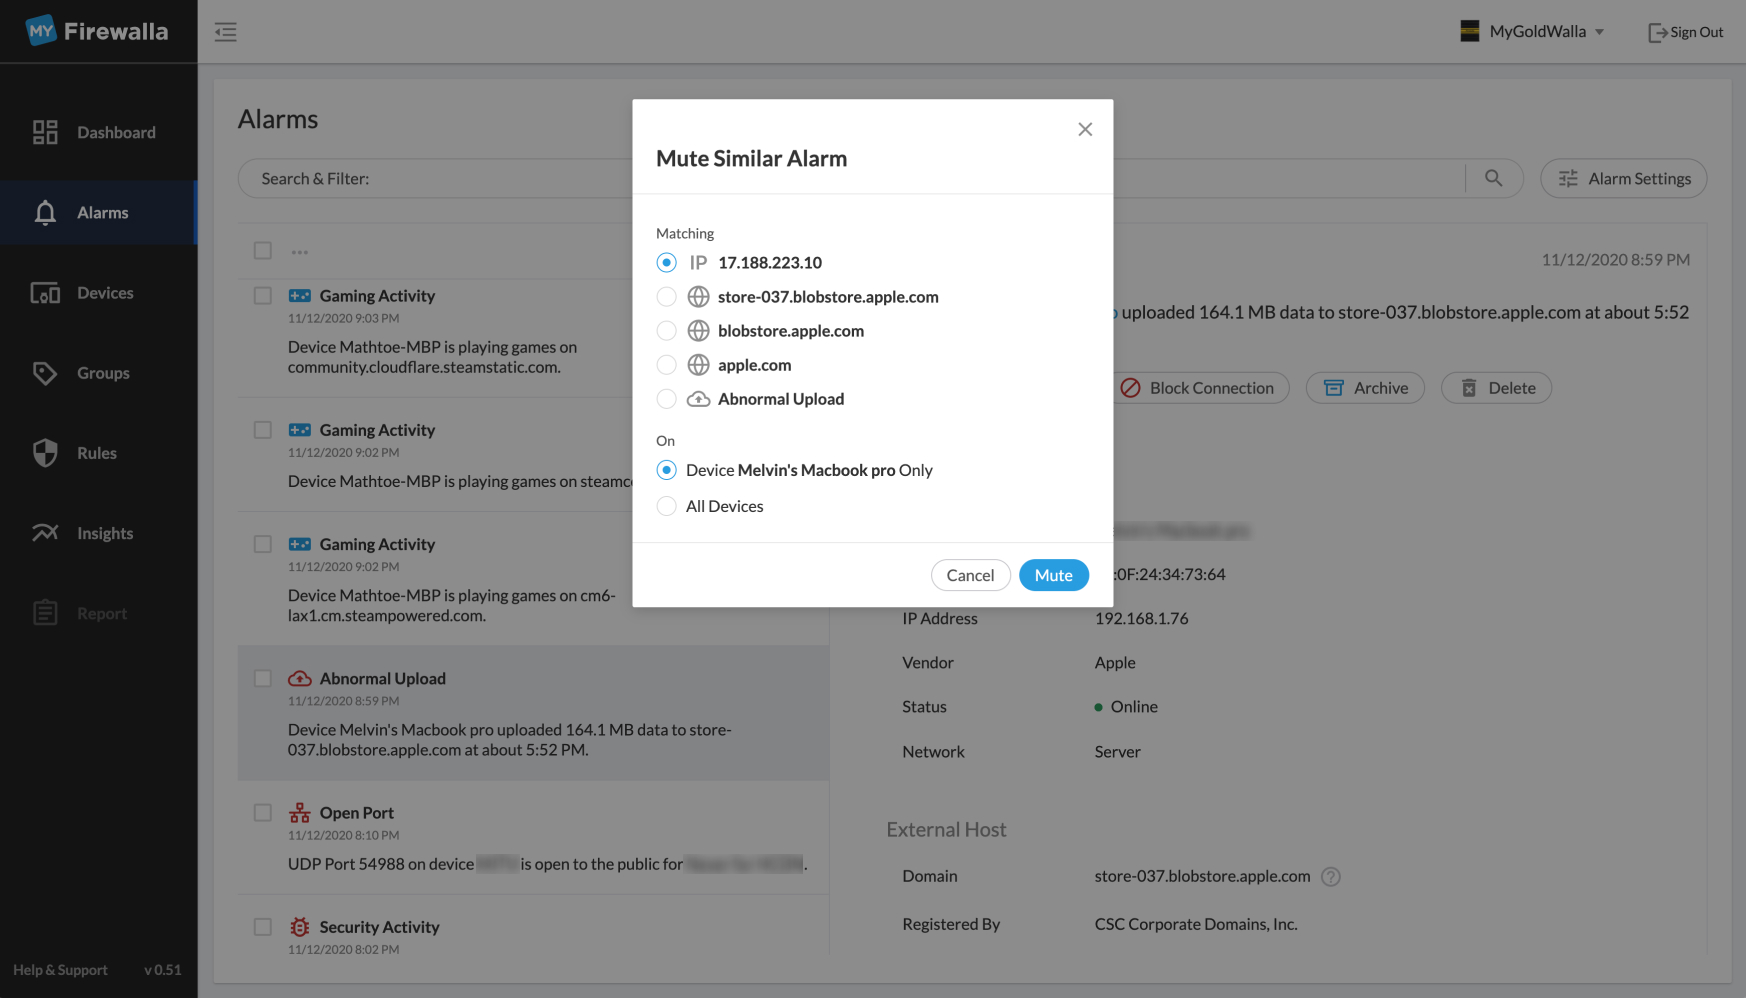Click 'CSC Corporate Domains, Inc.' text
1746x998 pixels.
click(1196, 924)
